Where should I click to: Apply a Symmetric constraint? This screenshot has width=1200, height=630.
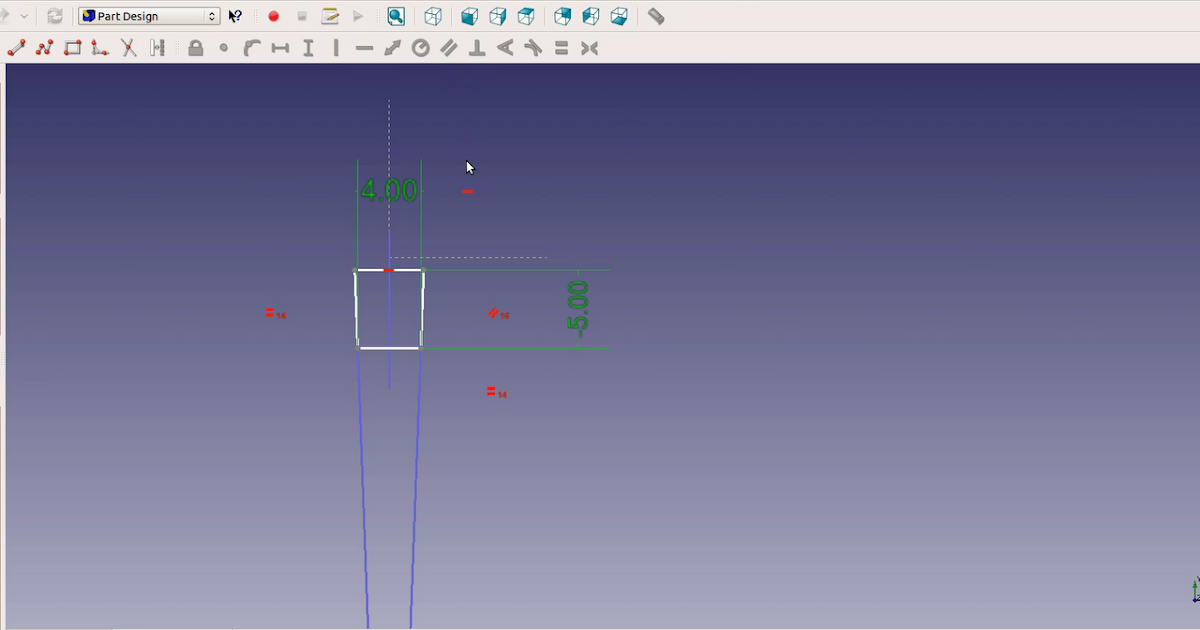click(x=590, y=47)
